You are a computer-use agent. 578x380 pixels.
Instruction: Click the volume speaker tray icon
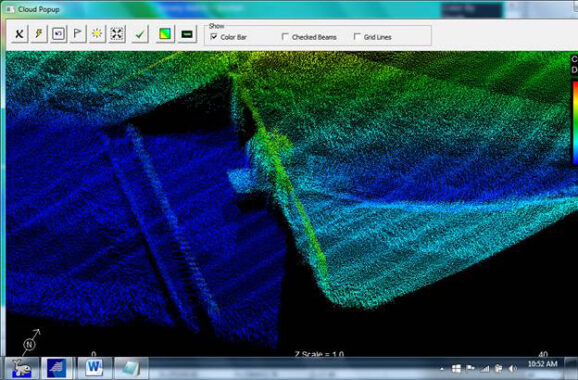point(512,368)
